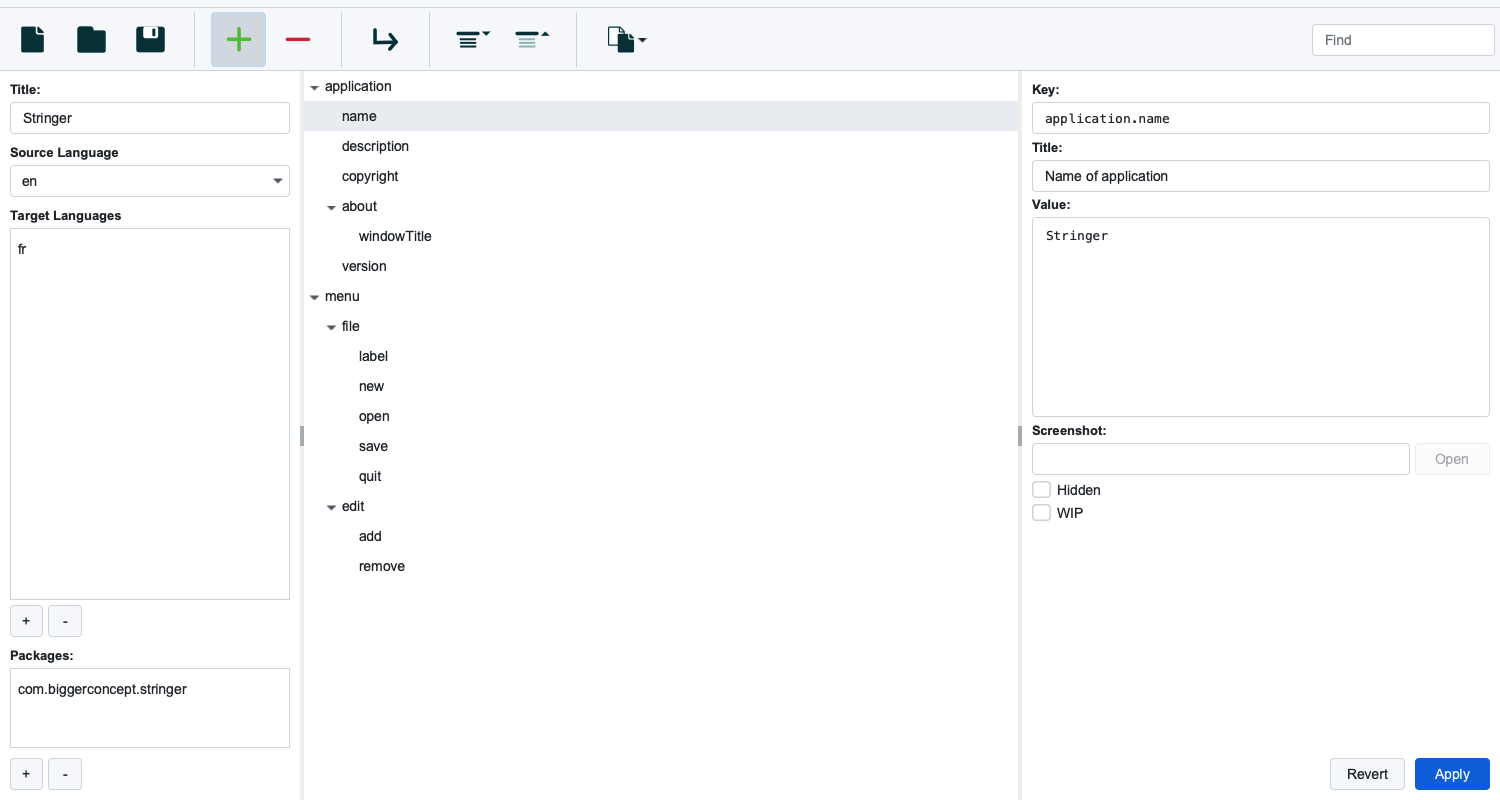The height and width of the screenshot is (800, 1500).
Task: Click the left panel splitter handle
Action: (301, 435)
